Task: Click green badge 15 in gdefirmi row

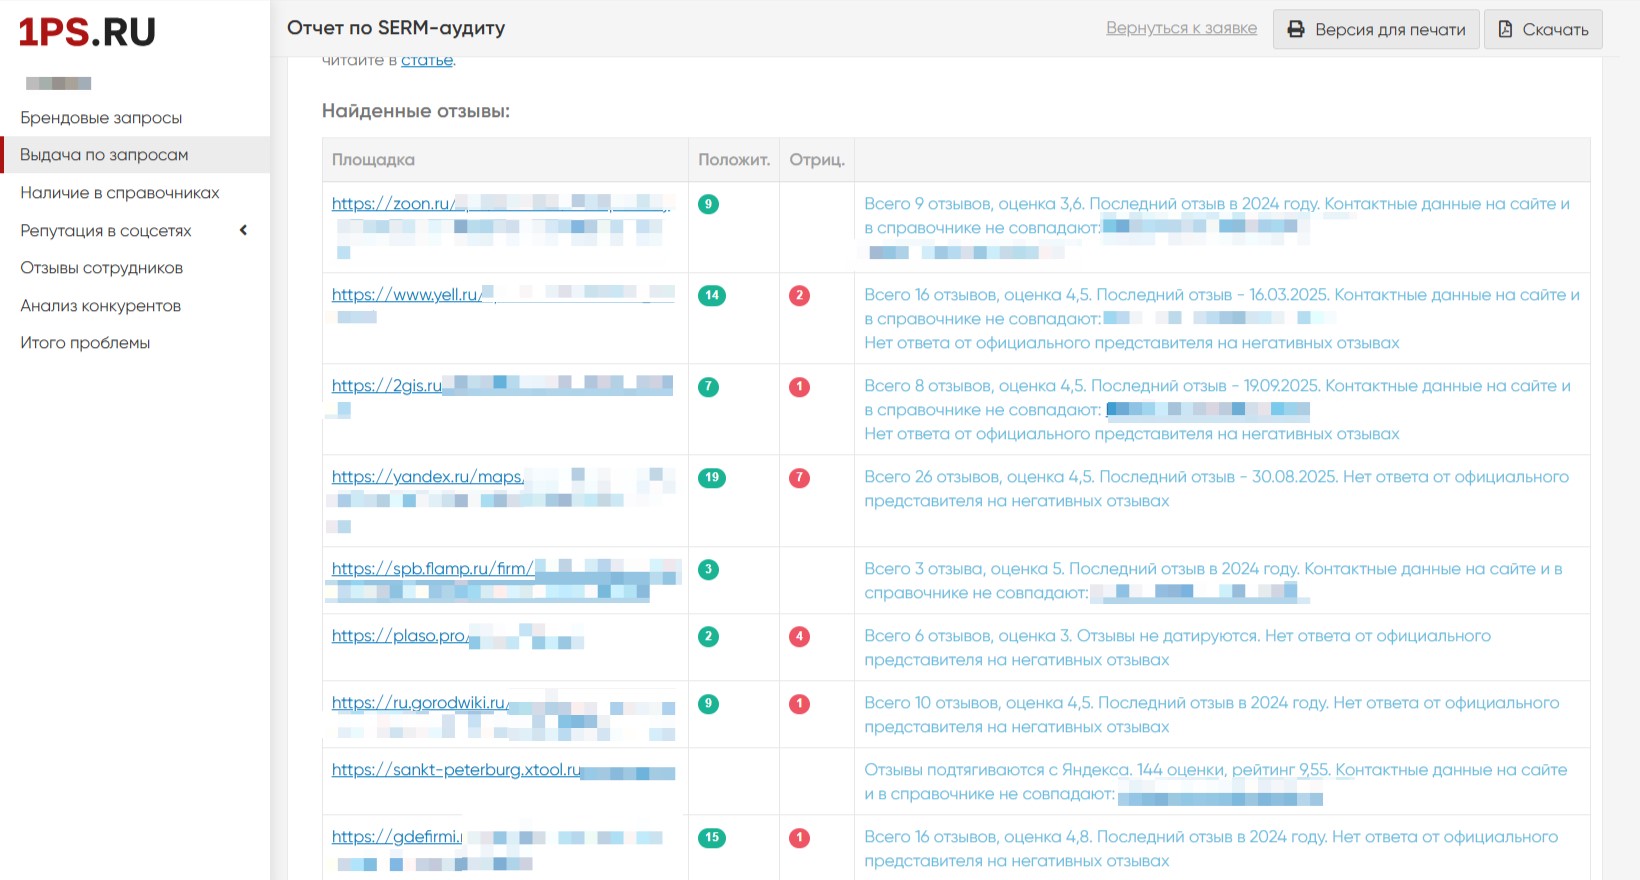Action: tap(712, 838)
